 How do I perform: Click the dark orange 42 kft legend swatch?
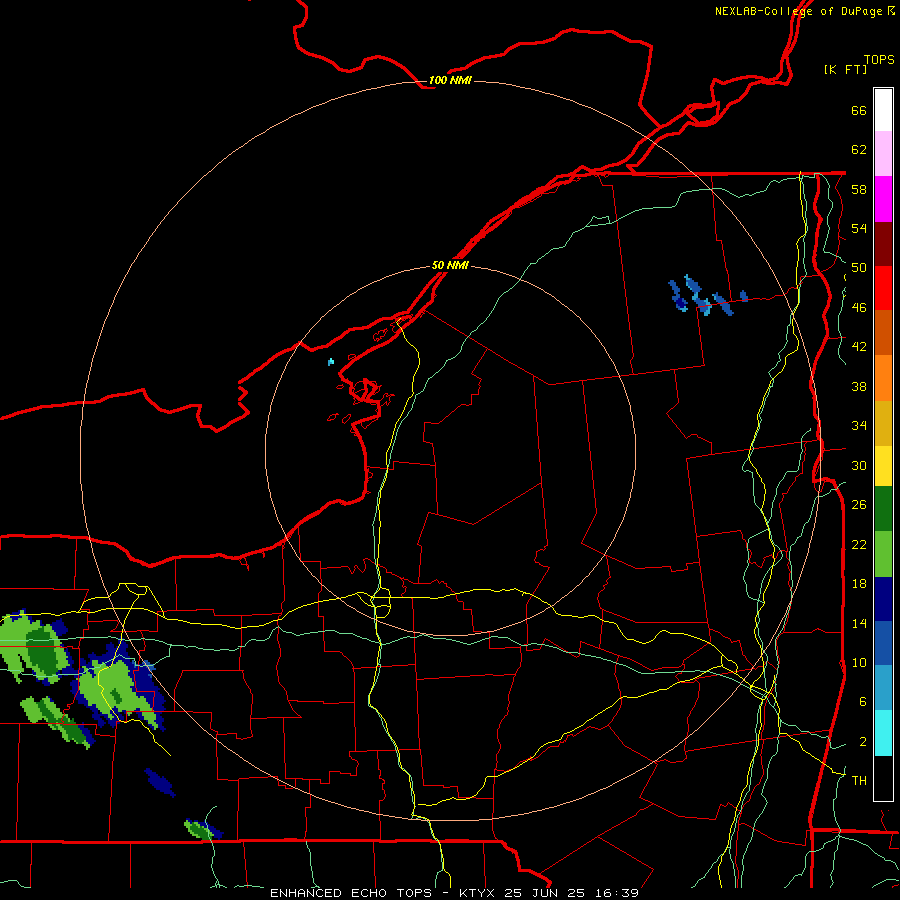point(883,333)
